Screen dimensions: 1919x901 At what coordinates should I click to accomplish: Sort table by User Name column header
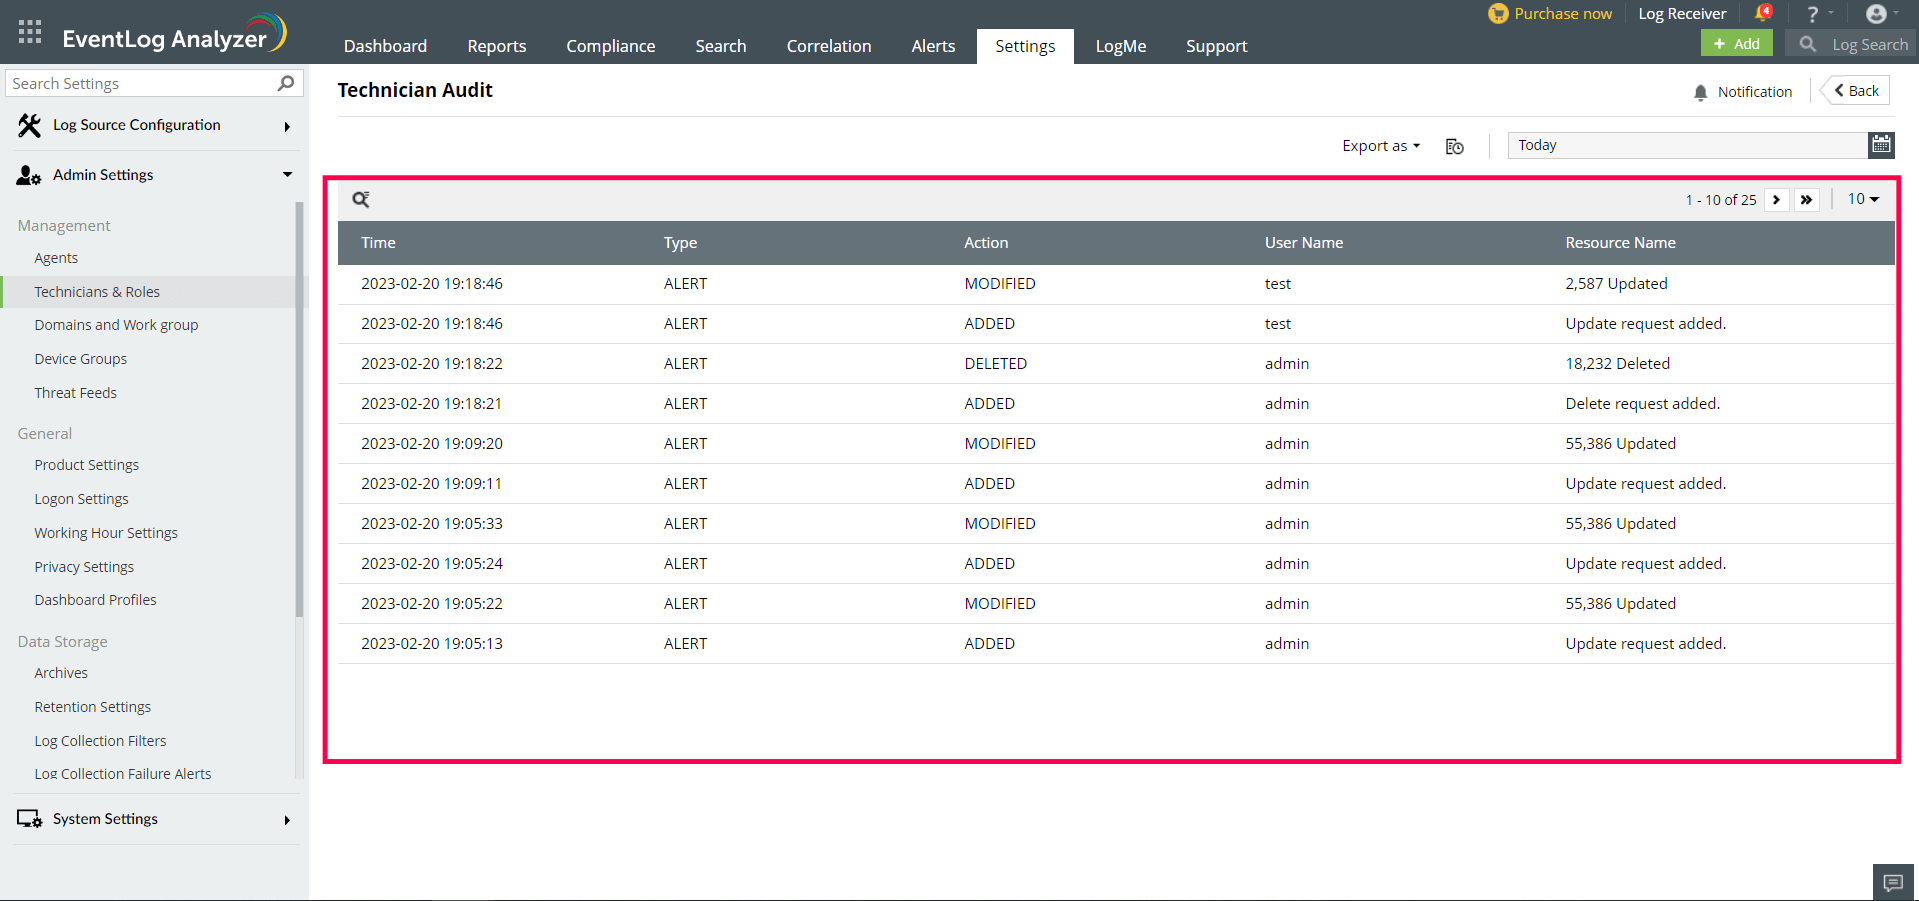point(1304,243)
